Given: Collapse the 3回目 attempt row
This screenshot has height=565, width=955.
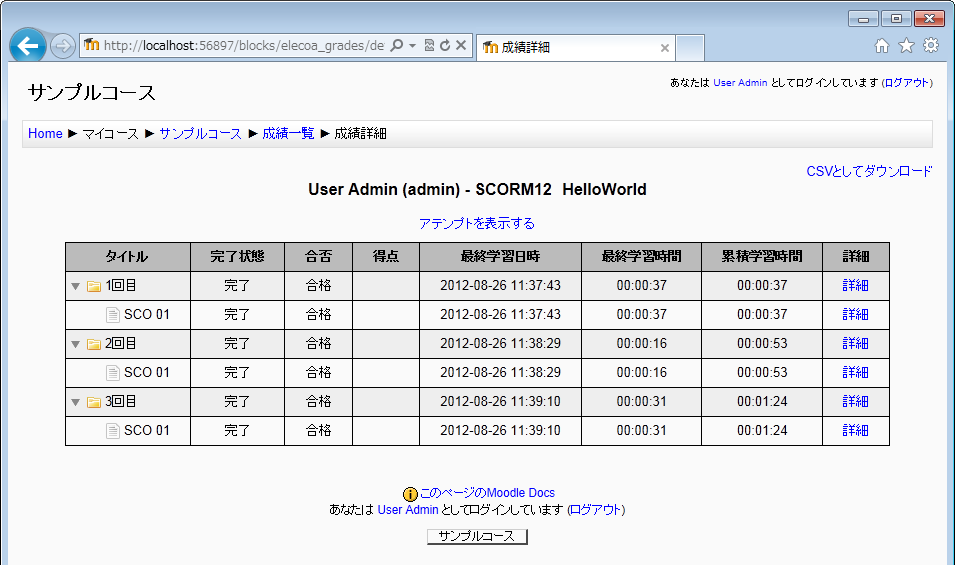Looking at the screenshot, I should pos(75,402).
